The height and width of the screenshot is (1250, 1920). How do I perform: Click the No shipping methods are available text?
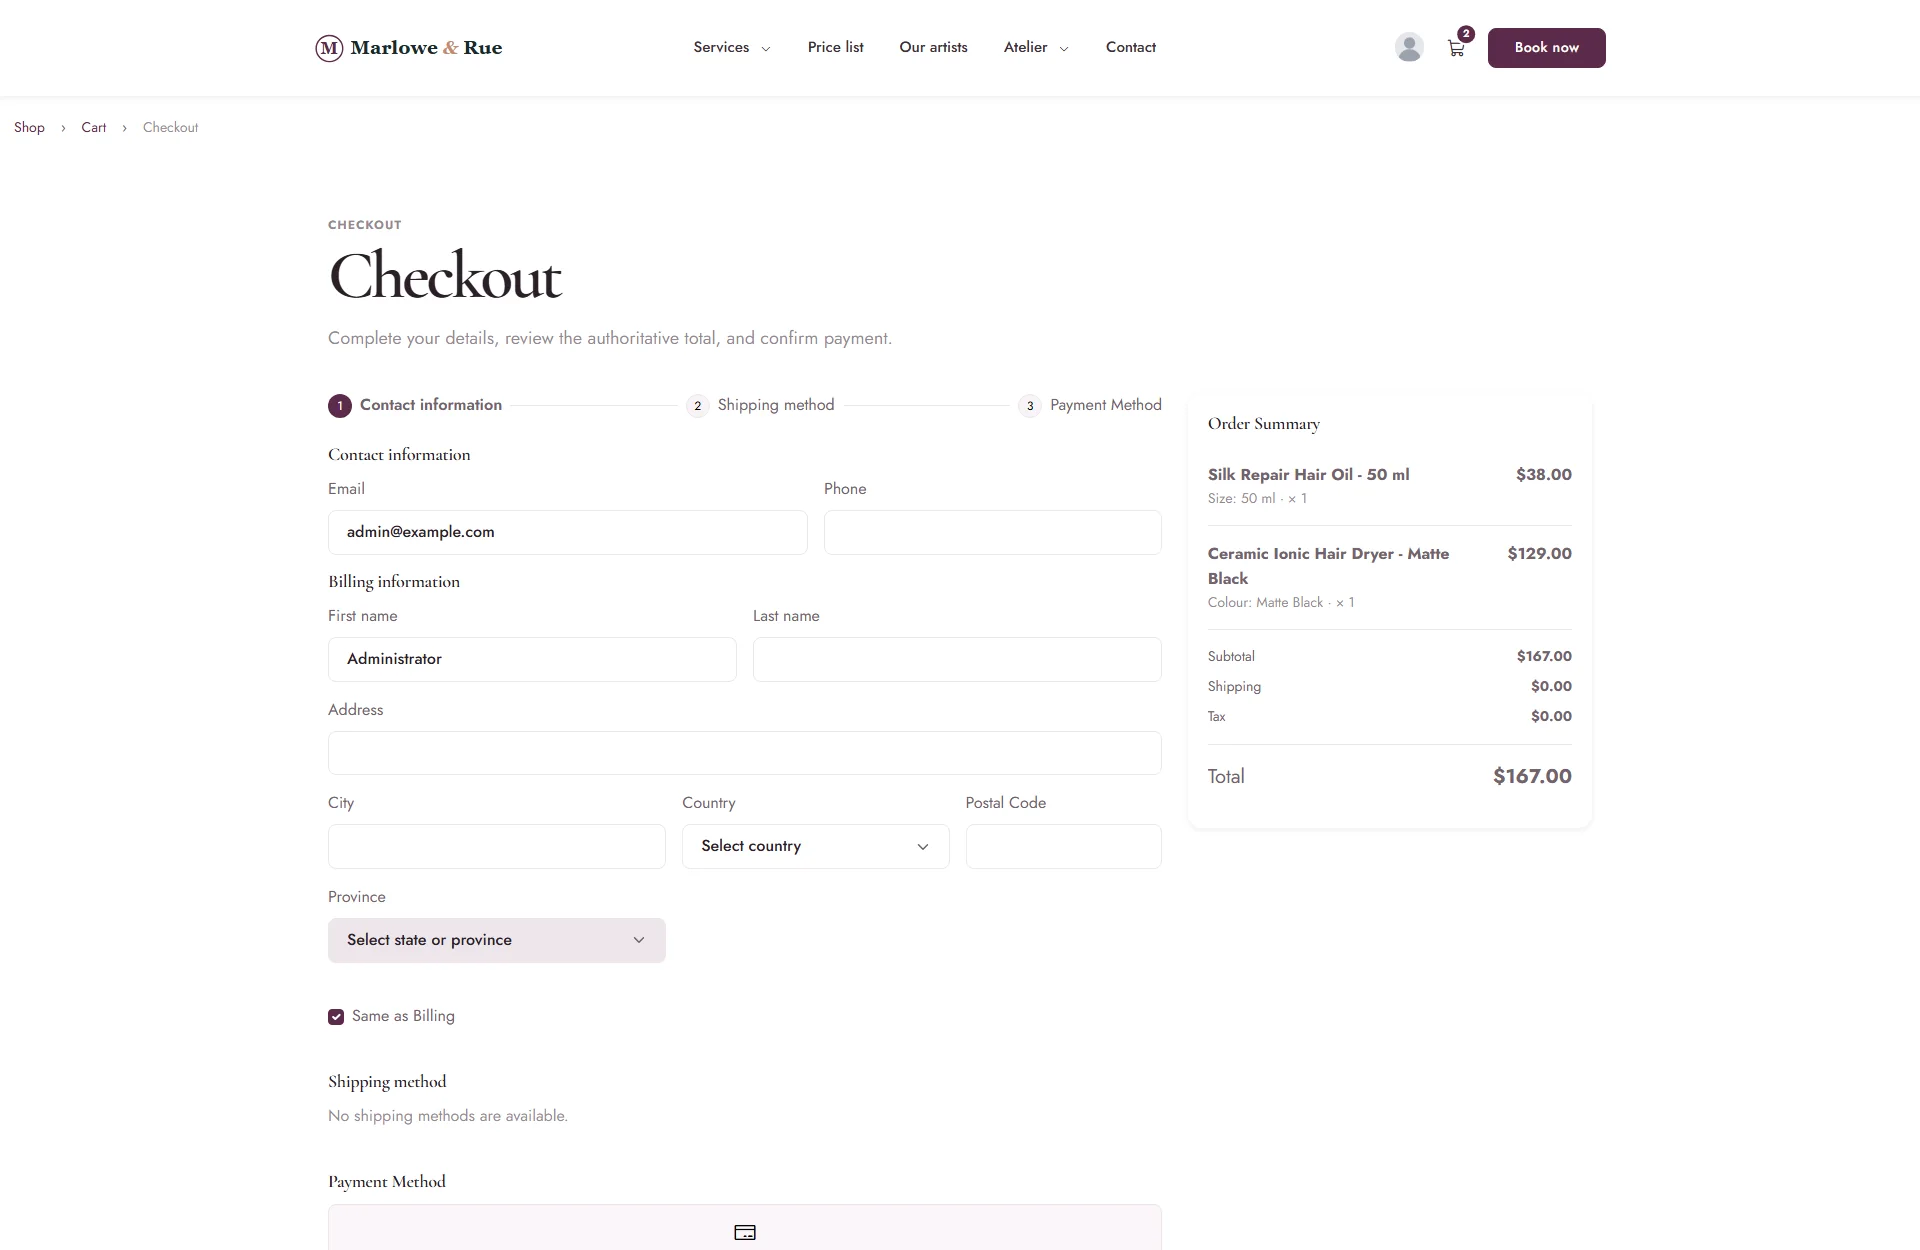pos(448,1116)
